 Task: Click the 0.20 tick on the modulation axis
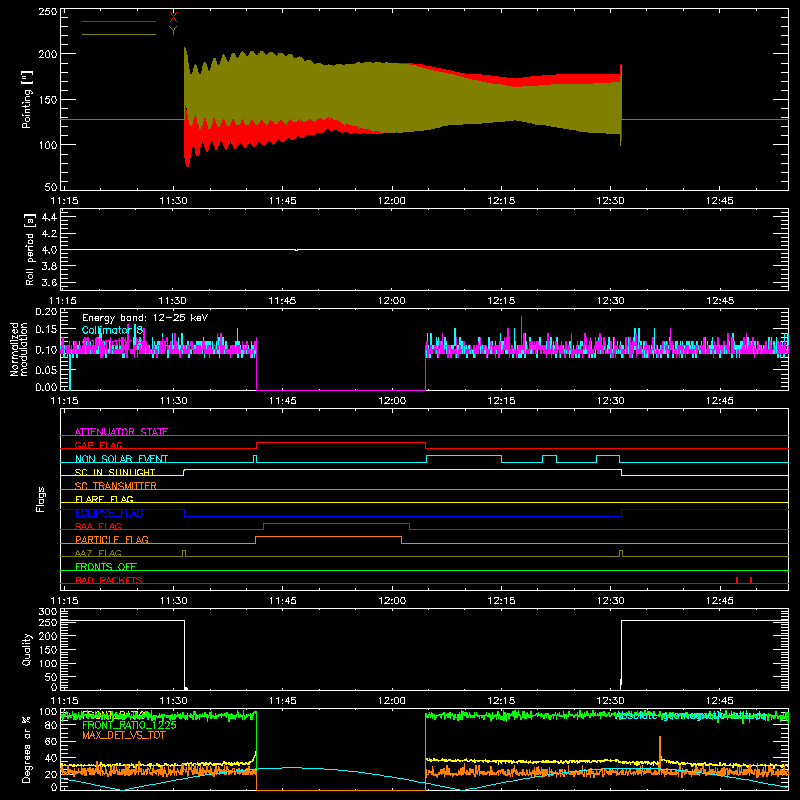[46, 312]
